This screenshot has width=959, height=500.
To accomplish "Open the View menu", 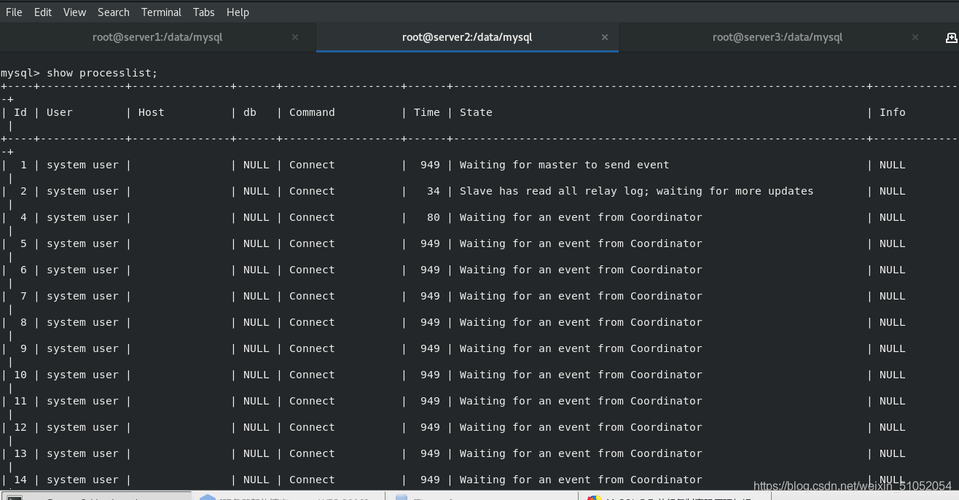I will click(75, 12).
